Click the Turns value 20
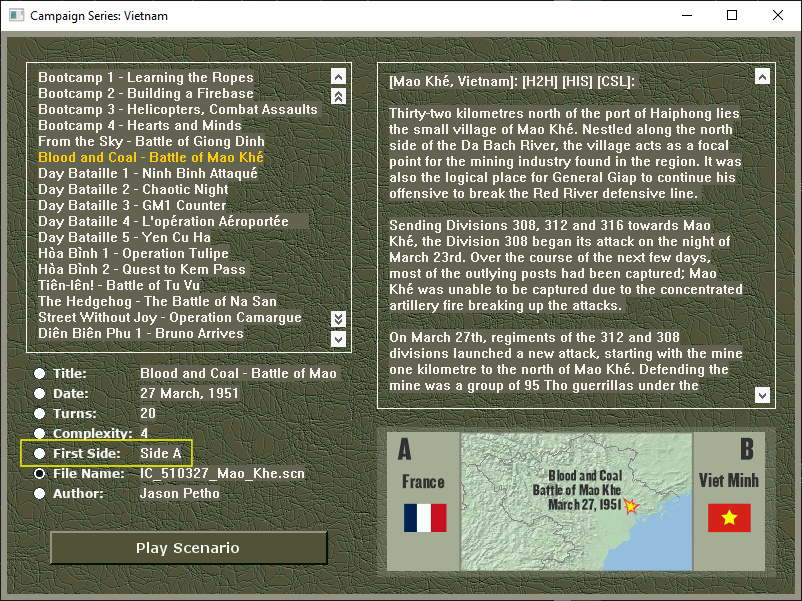Viewport: 802px width, 601px height. (148, 413)
